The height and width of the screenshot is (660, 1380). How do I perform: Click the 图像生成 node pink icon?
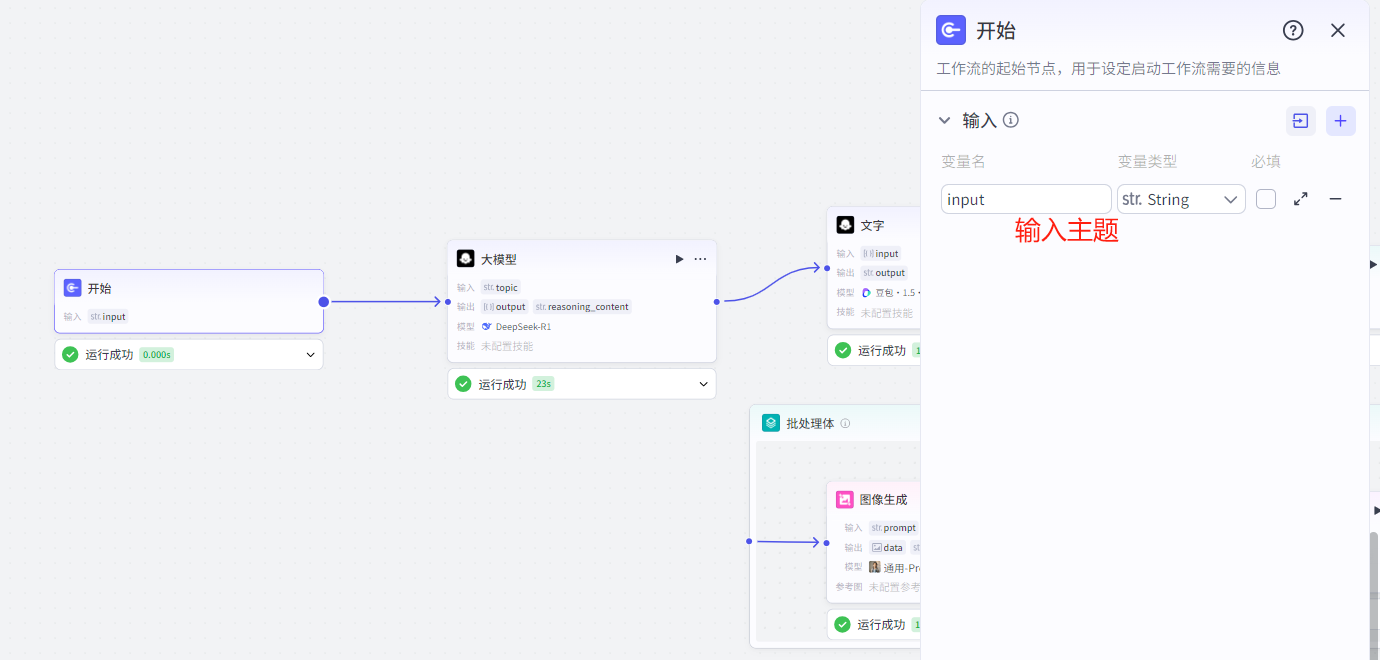pos(845,499)
